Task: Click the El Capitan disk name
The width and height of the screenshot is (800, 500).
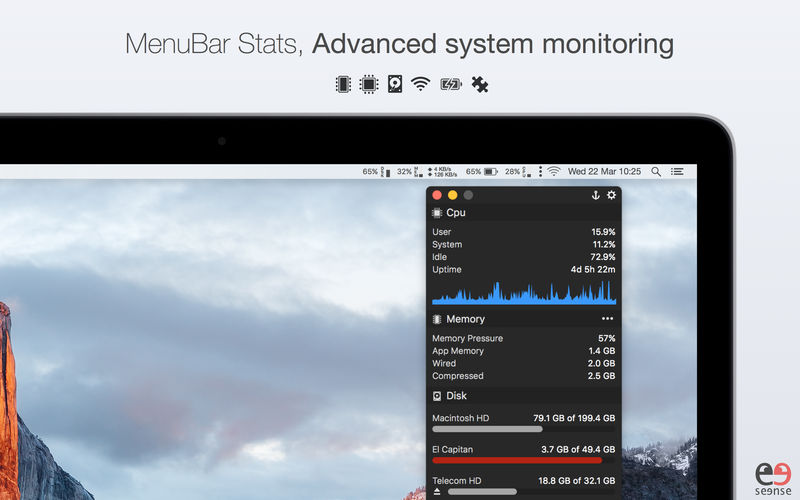Action: (452, 449)
